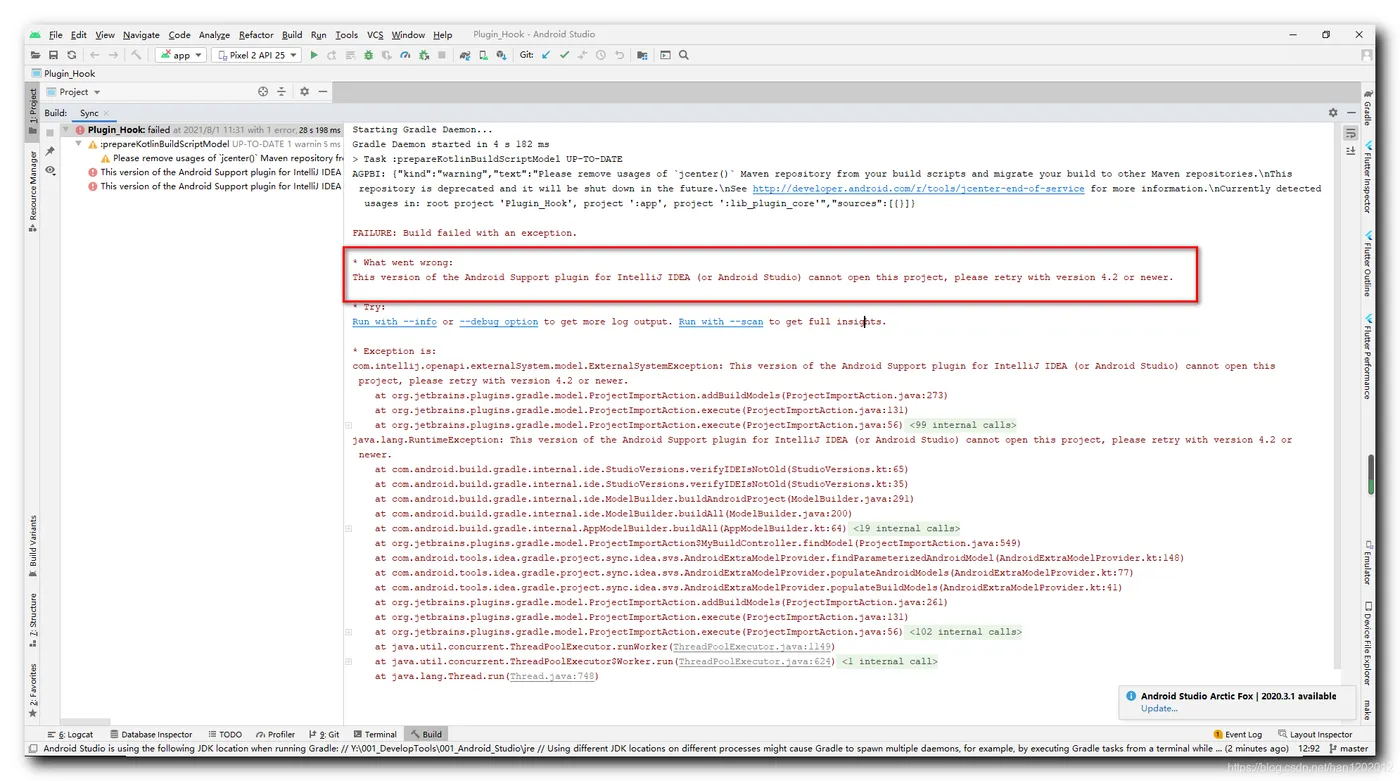Viewport: 1400px width, 781px height.
Task: Open the Pixel 2 API 25 device dropdown
Action: click(x=256, y=55)
